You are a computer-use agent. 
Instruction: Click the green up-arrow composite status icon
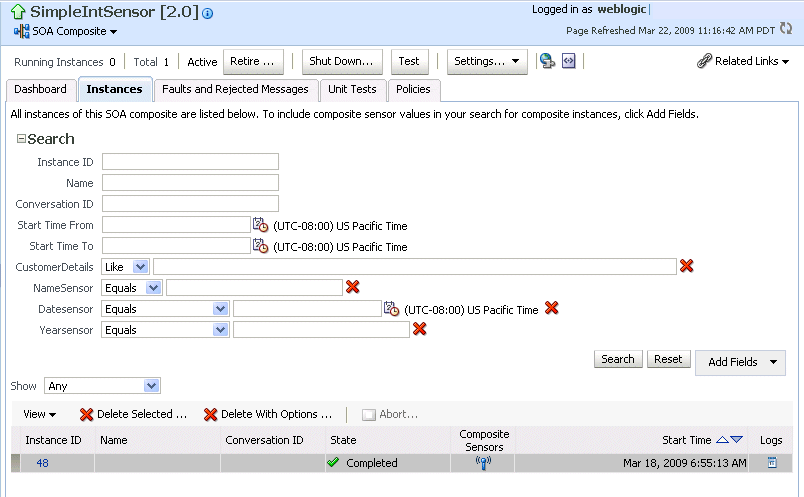point(18,11)
